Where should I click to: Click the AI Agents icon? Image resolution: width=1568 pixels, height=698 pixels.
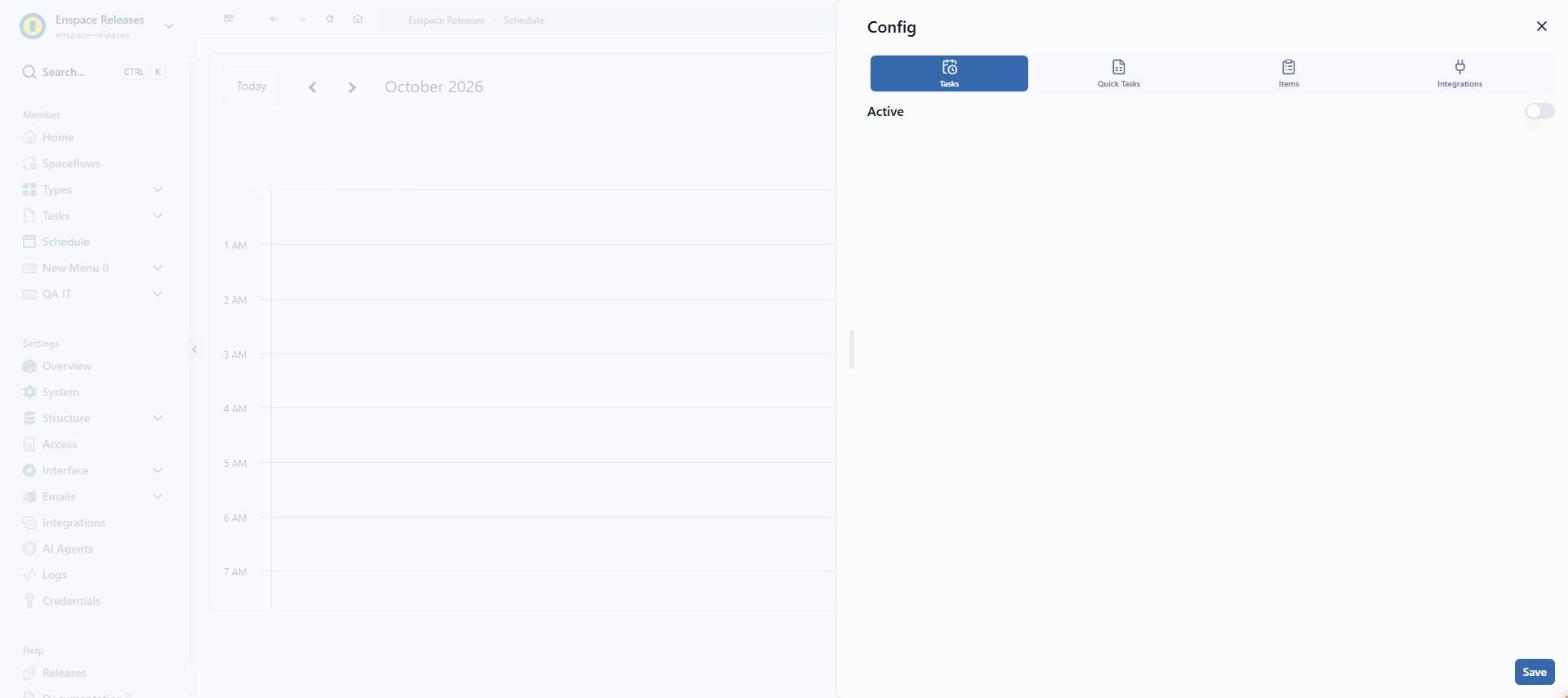[29, 548]
